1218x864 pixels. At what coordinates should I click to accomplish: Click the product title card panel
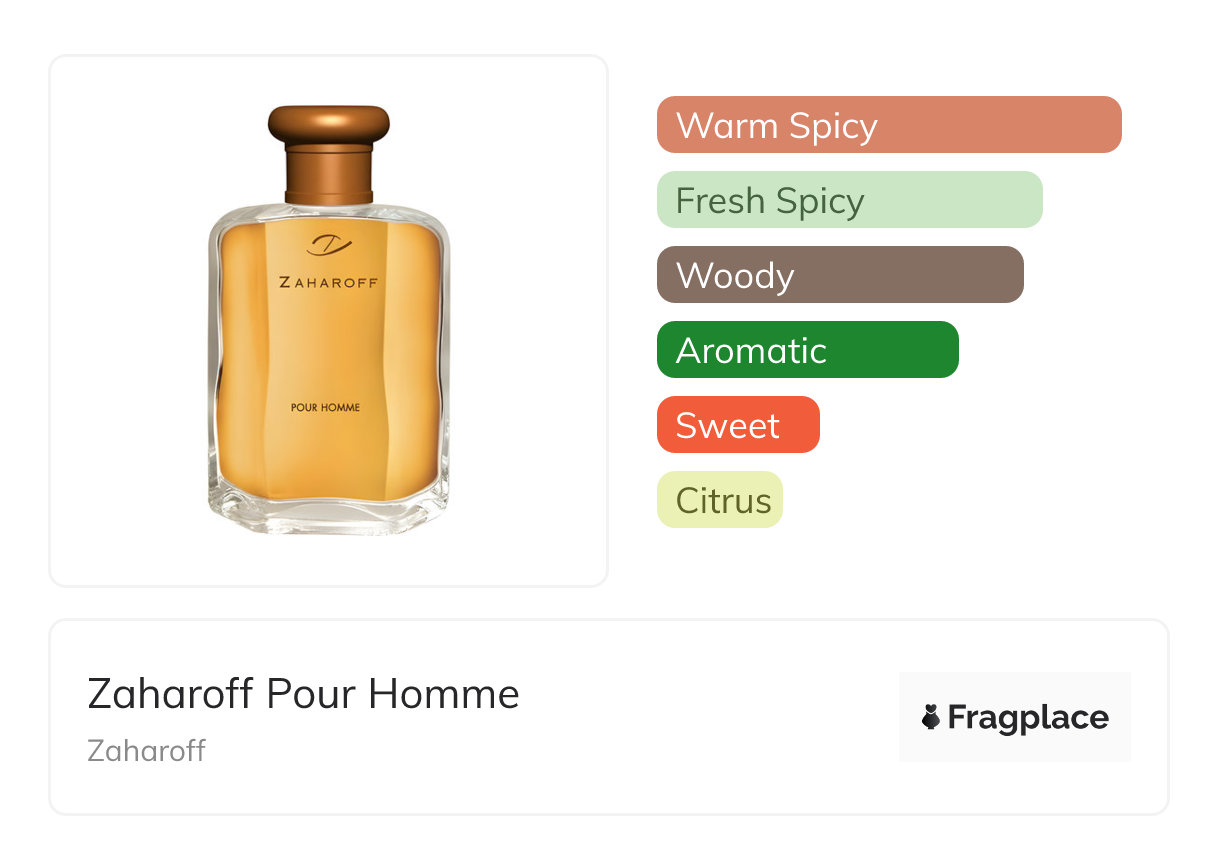[x=609, y=717]
